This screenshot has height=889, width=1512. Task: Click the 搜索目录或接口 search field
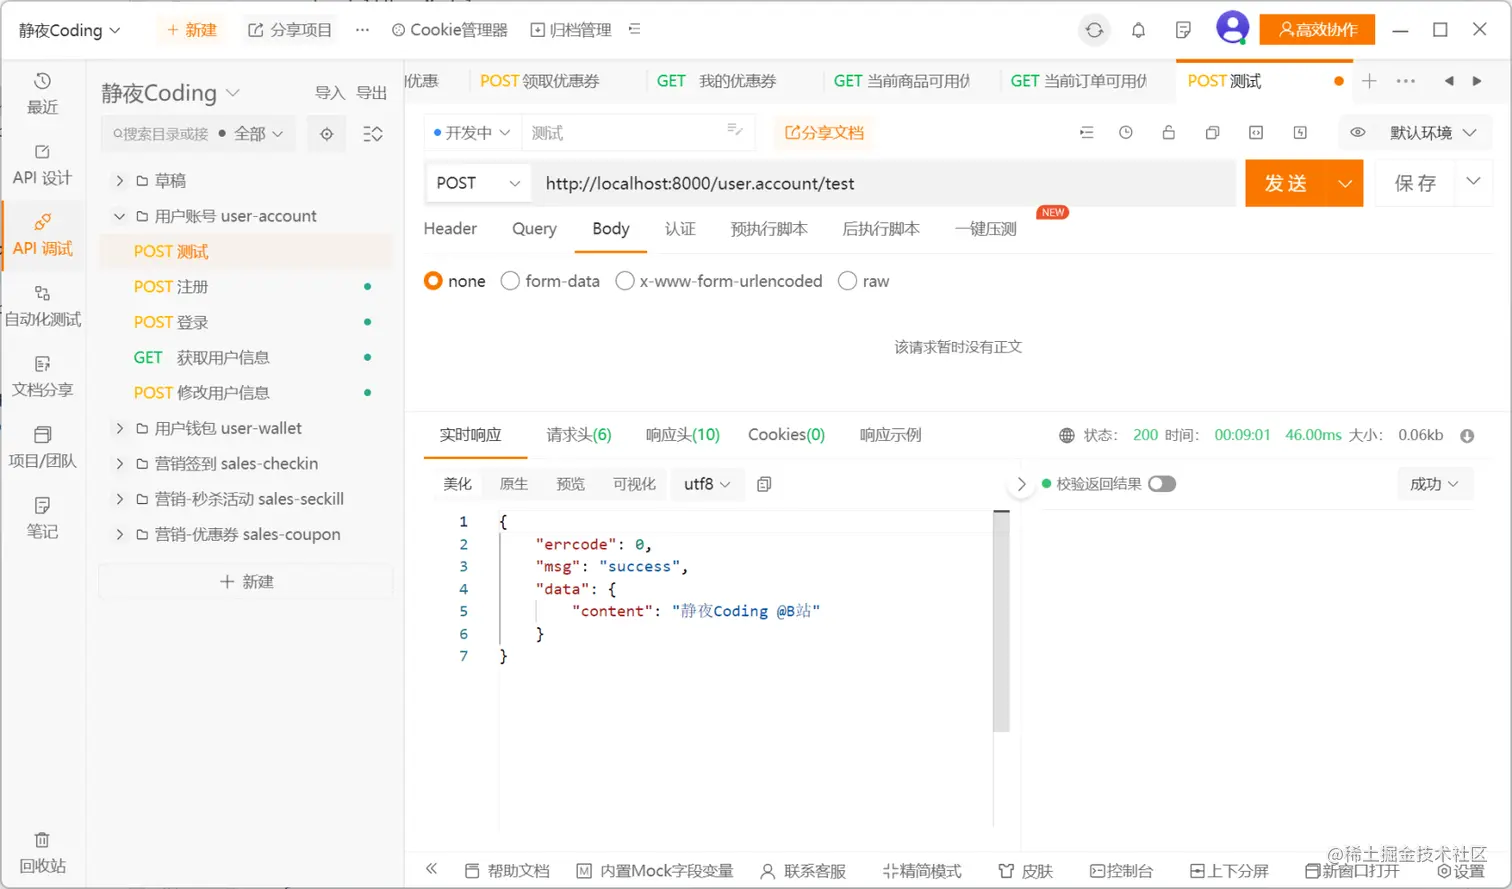[x=161, y=134]
